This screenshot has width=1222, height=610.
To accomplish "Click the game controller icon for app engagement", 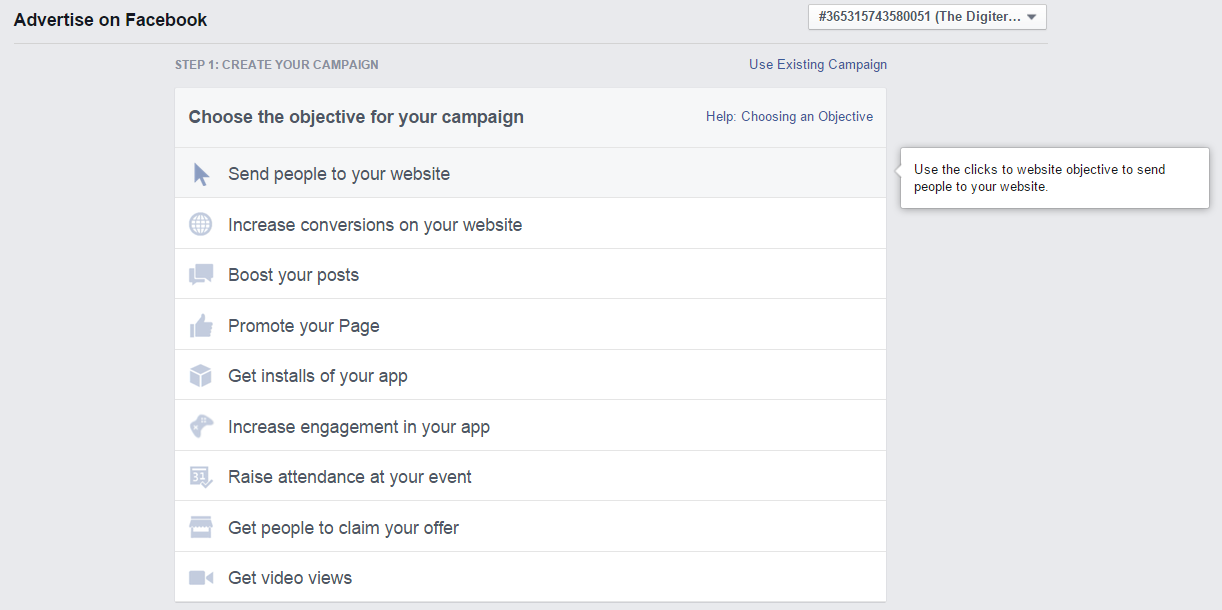I will click(201, 426).
